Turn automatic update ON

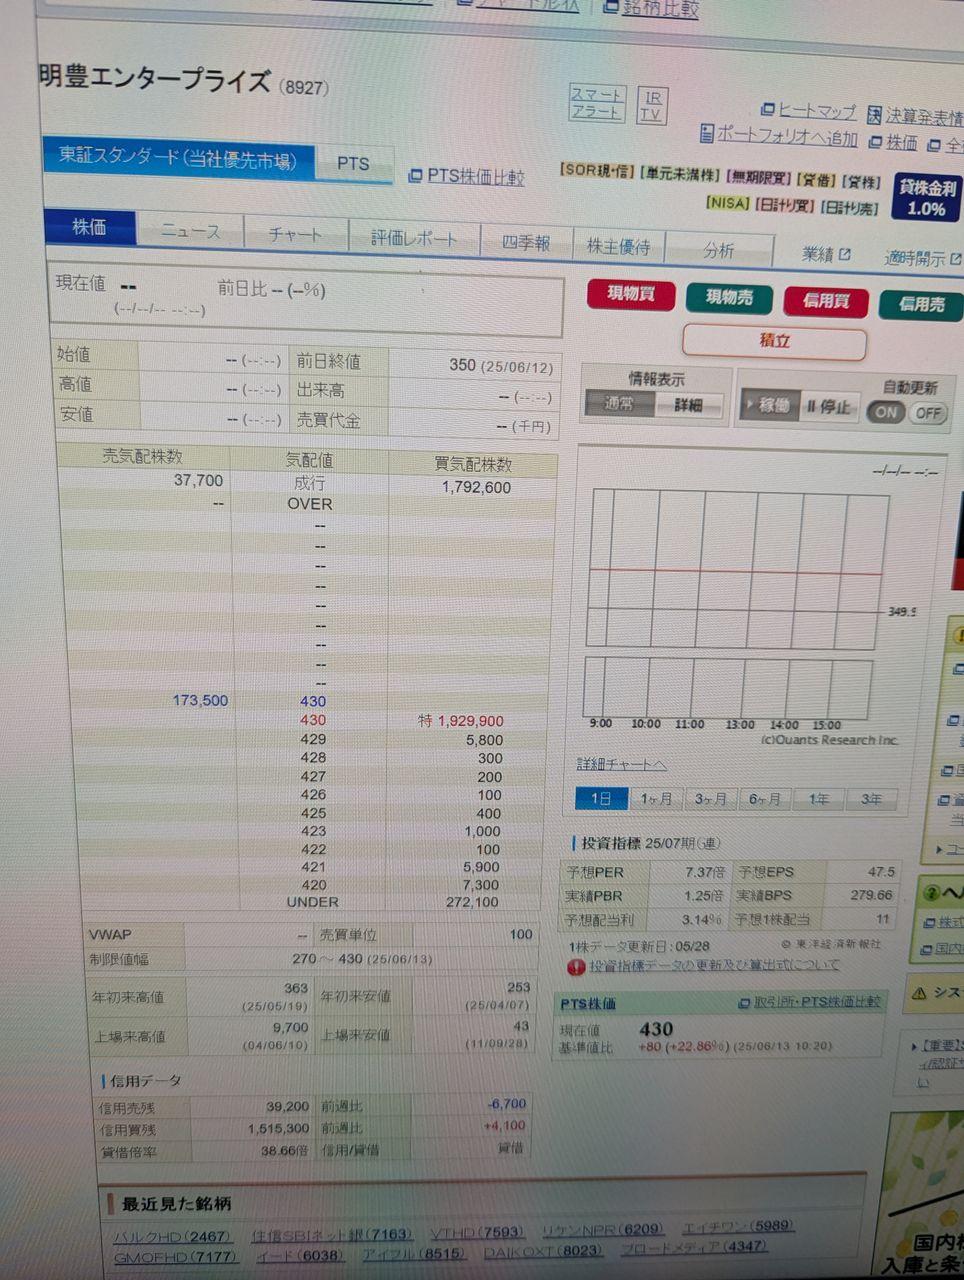[886, 412]
